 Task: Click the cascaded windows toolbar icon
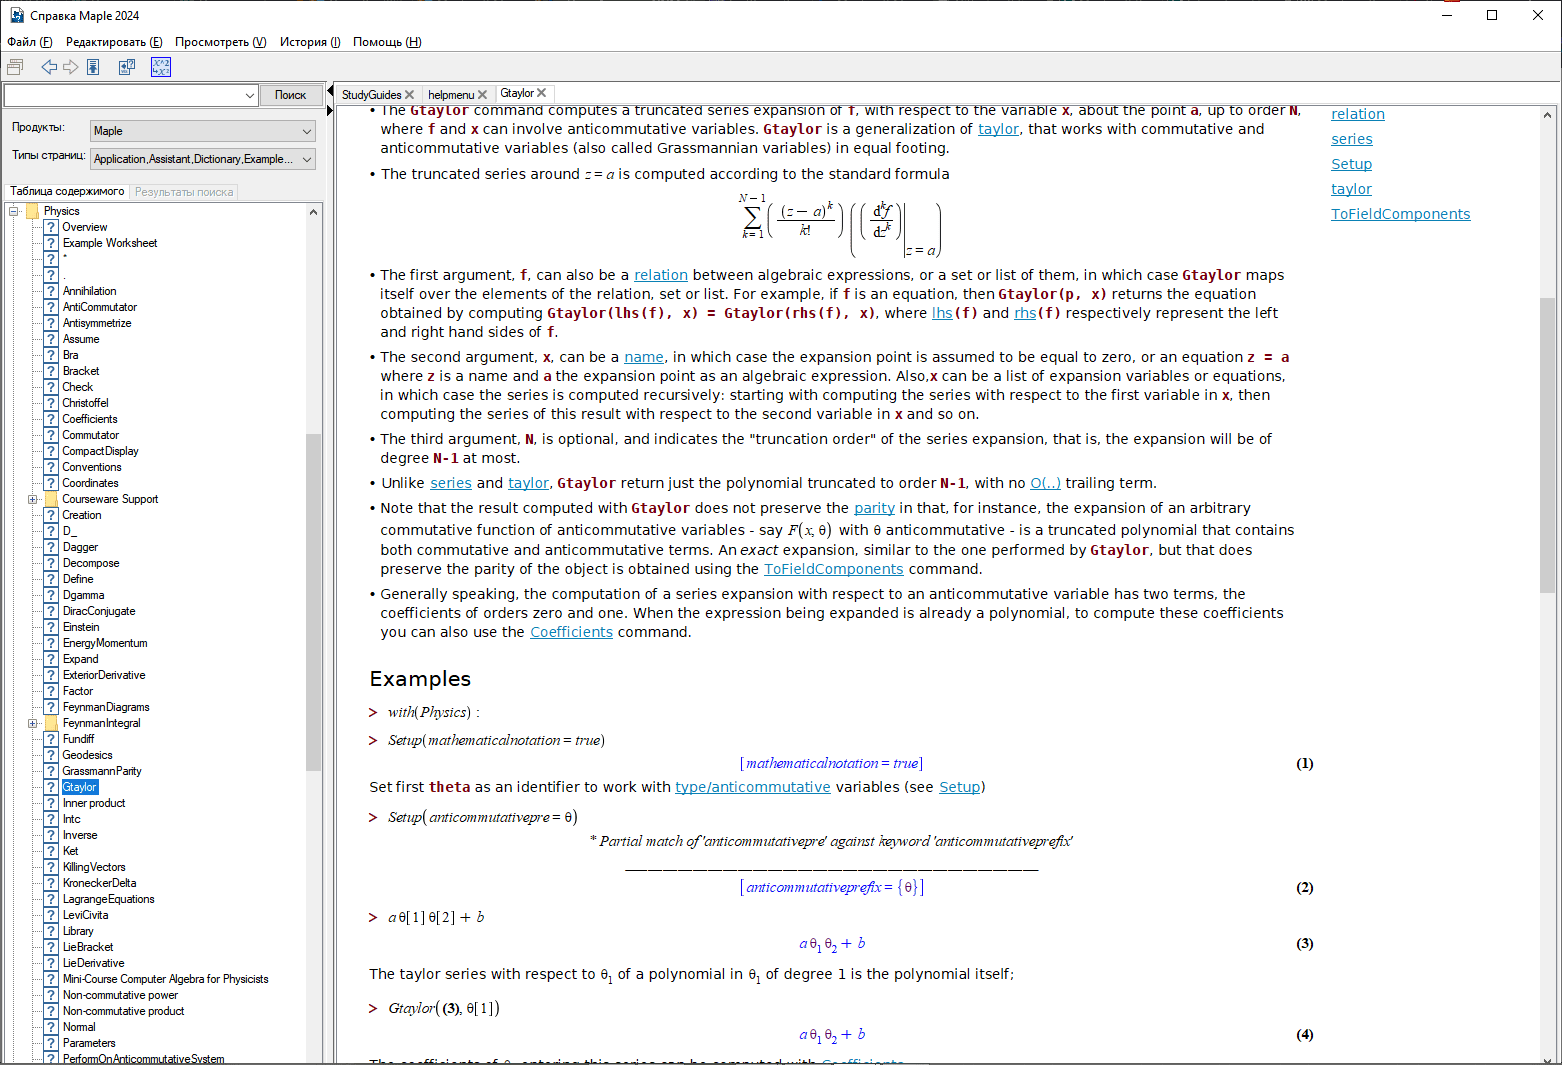(15, 67)
